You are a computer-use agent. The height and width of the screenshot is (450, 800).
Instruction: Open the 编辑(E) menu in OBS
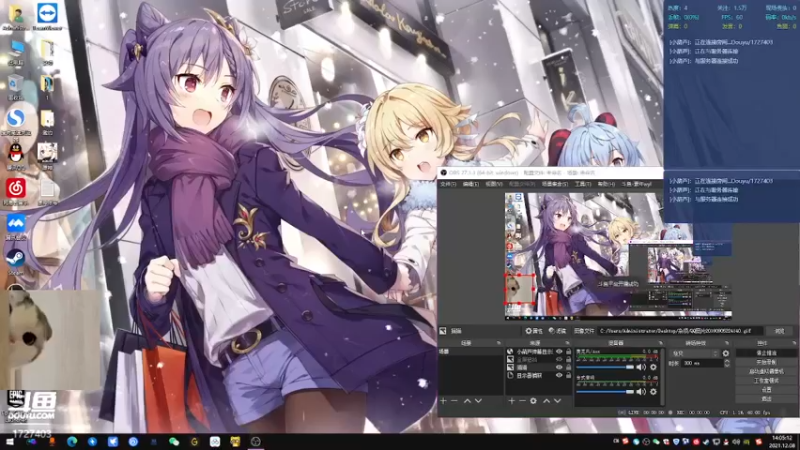(470, 184)
